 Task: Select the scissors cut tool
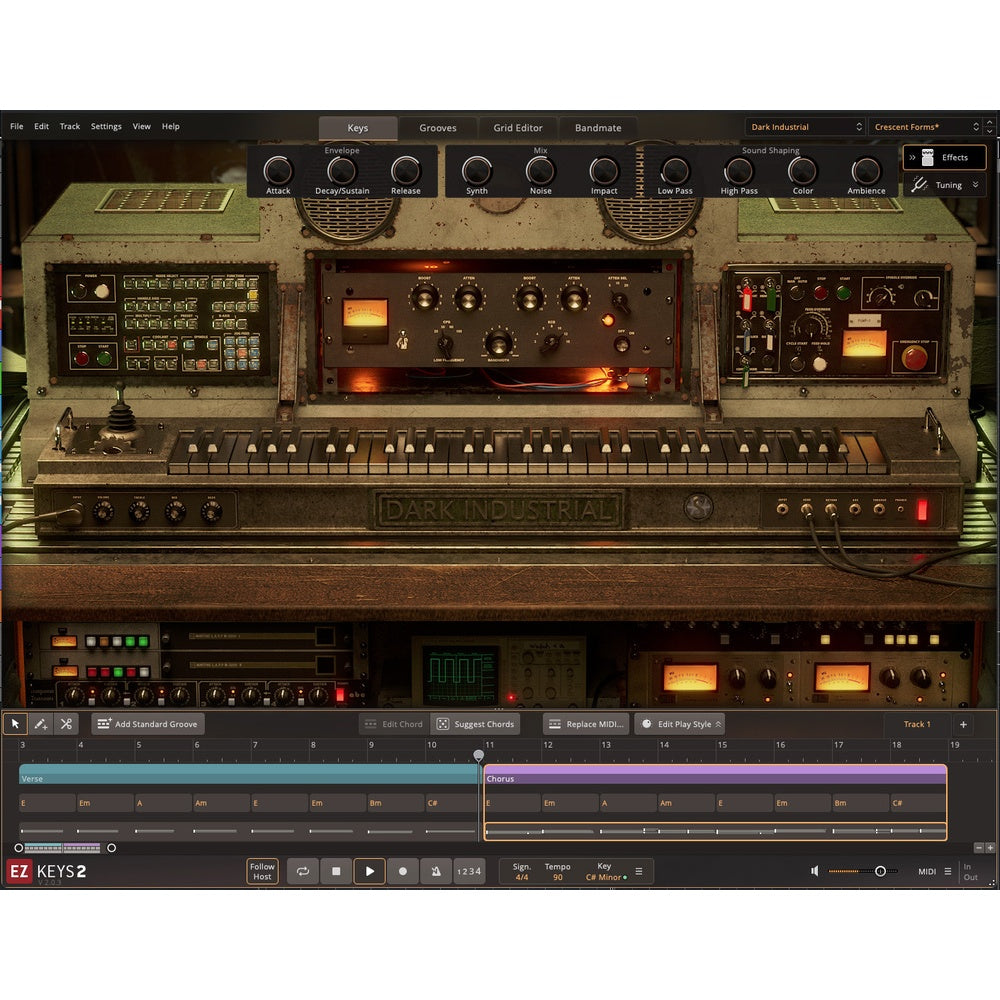66,723
